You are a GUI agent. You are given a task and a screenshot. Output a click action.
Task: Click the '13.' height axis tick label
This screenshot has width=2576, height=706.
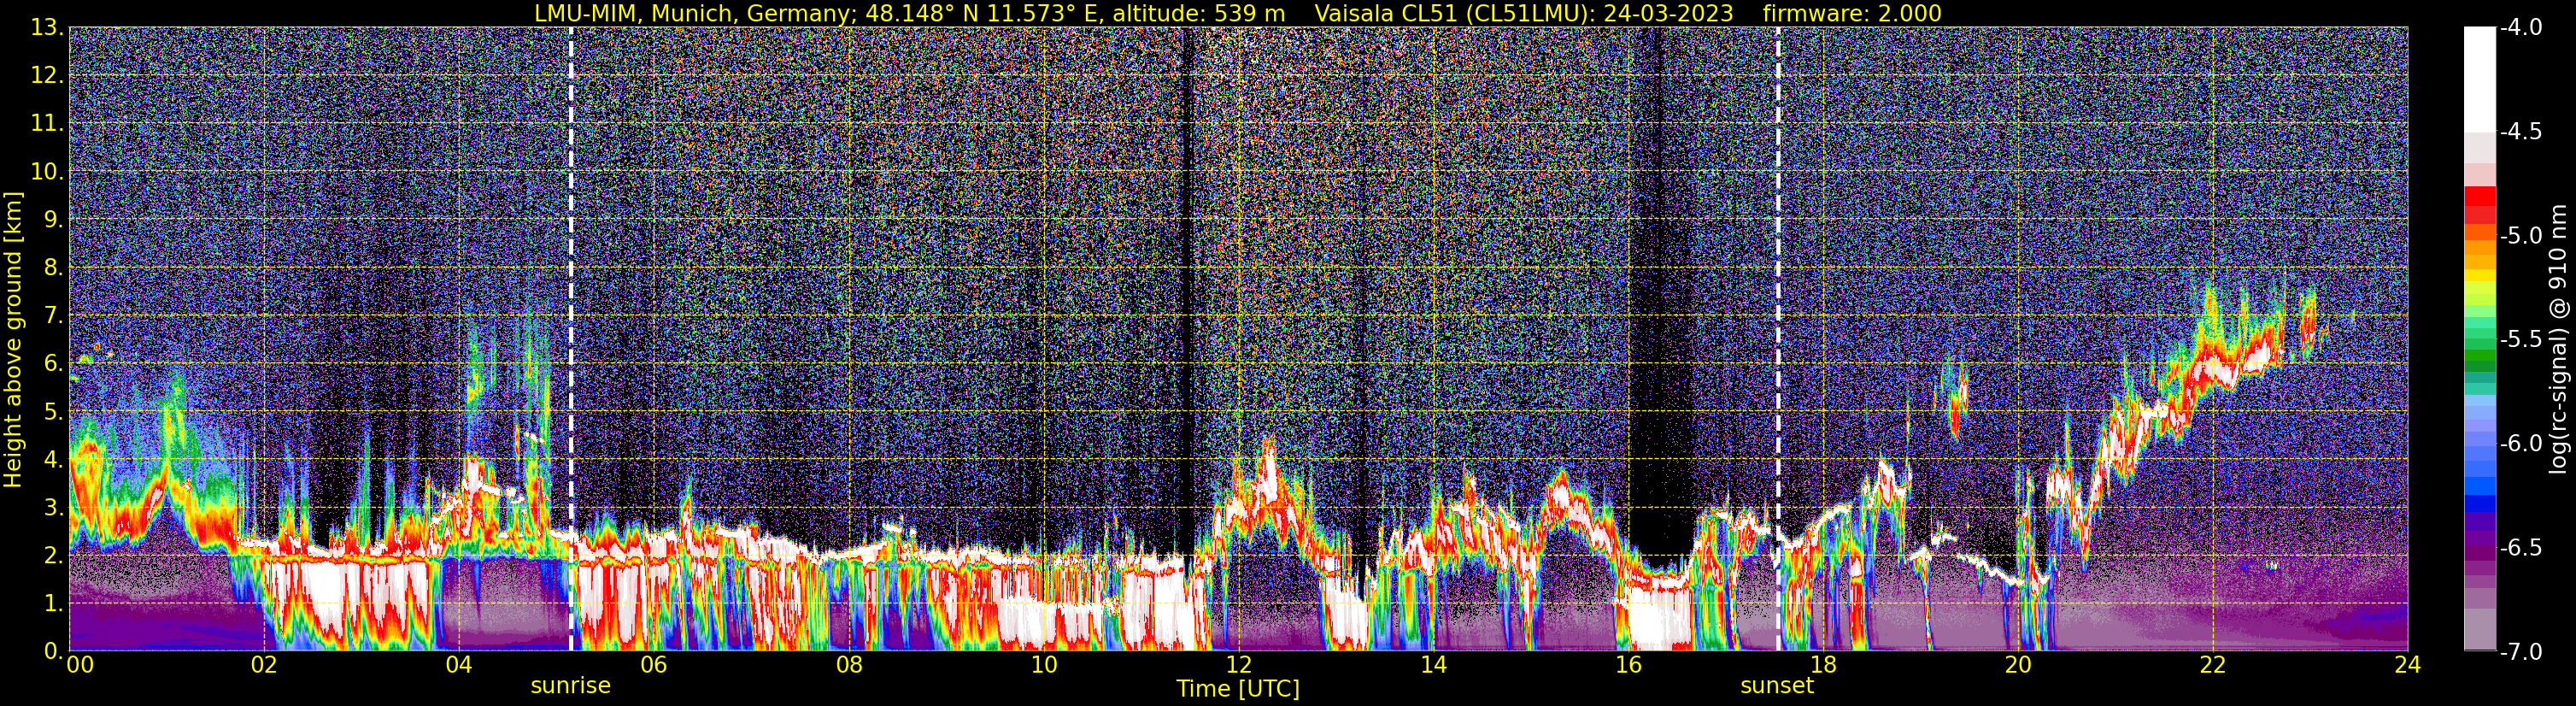coord(48,28)
